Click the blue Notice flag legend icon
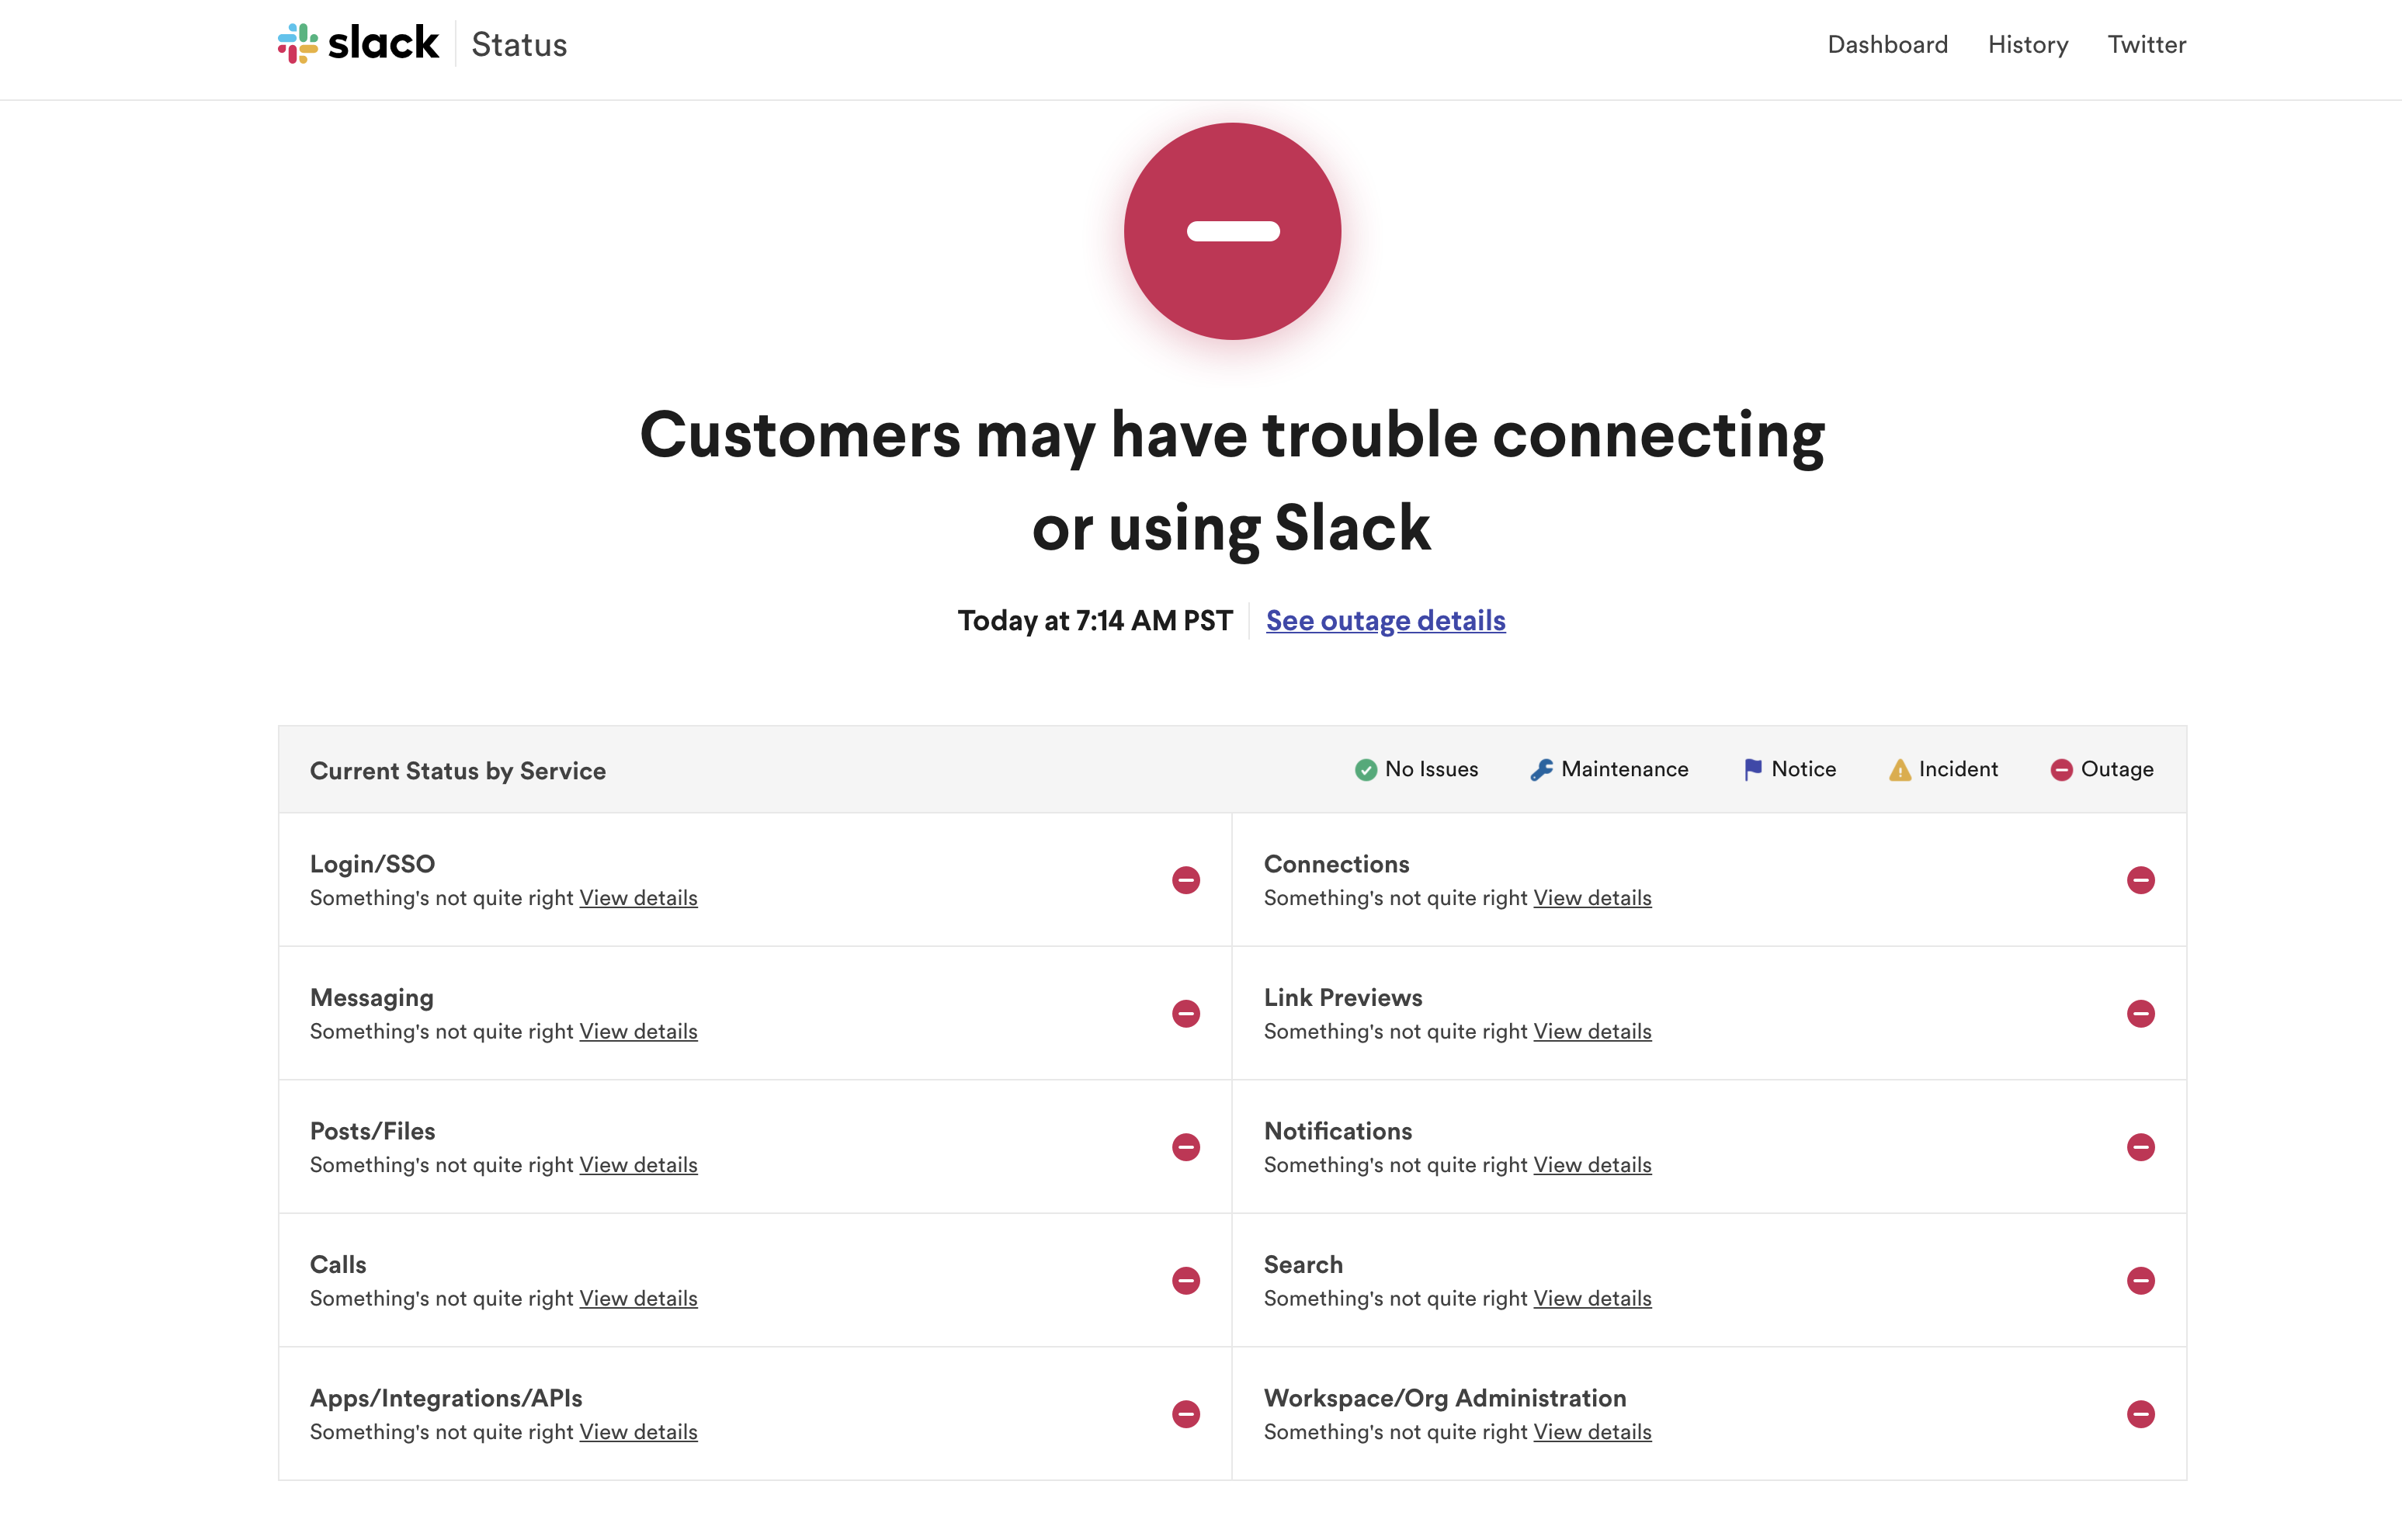The image size is (2402, 1540). 1752,769
